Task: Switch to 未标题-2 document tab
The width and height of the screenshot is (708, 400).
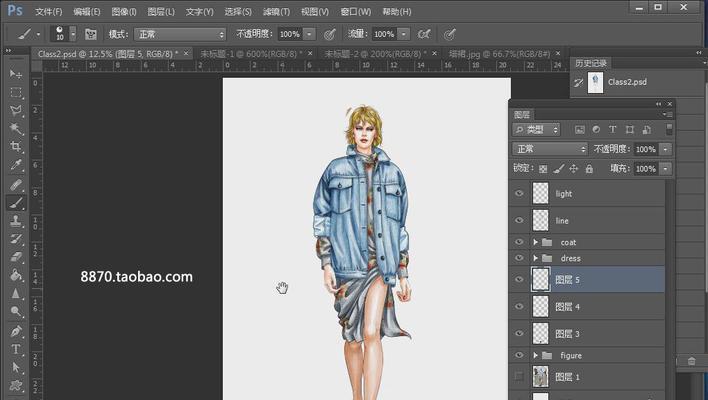Action: click(x=376, y=54)
